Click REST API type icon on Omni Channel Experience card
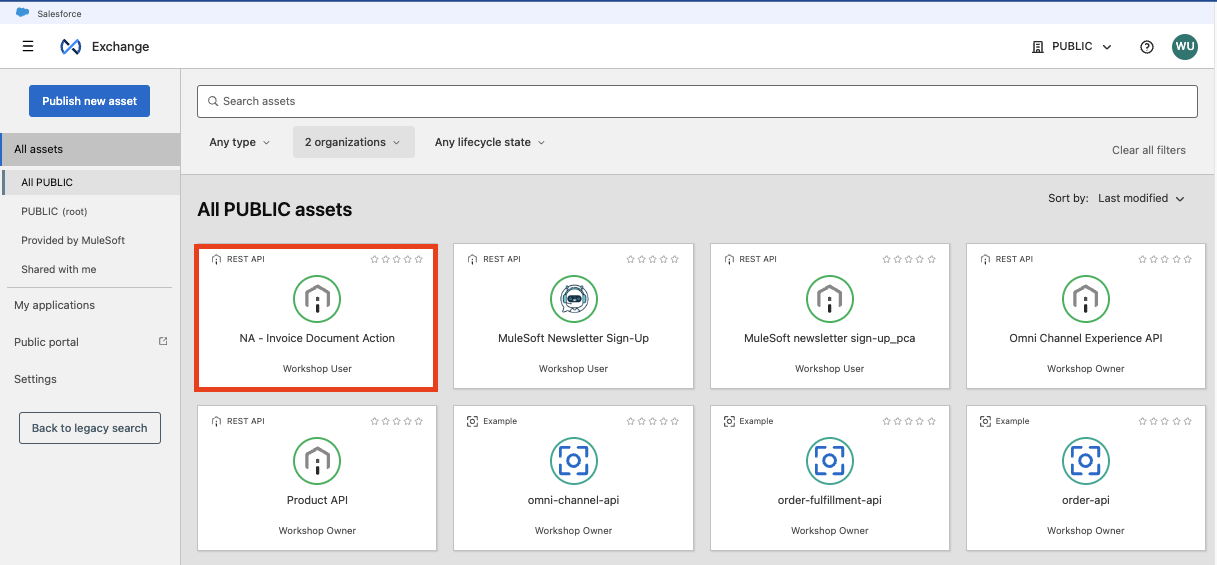 985,259
